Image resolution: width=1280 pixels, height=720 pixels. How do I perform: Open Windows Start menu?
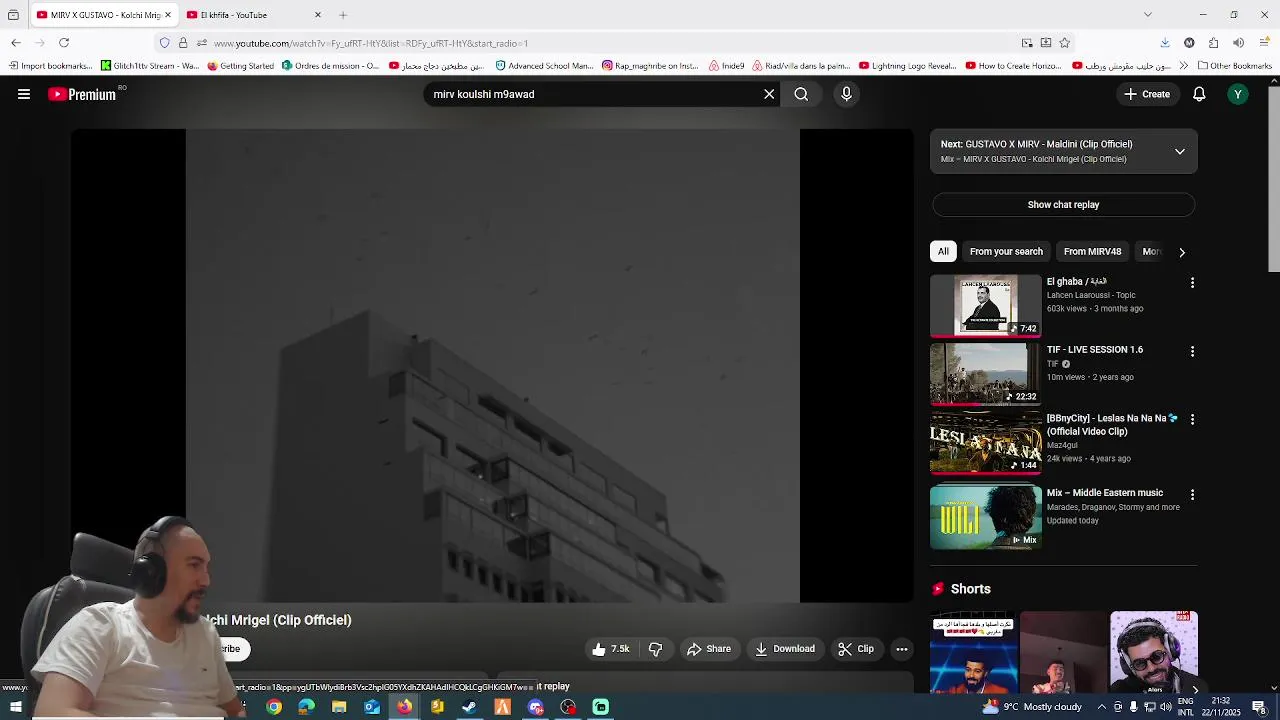(x=16, y=707)
